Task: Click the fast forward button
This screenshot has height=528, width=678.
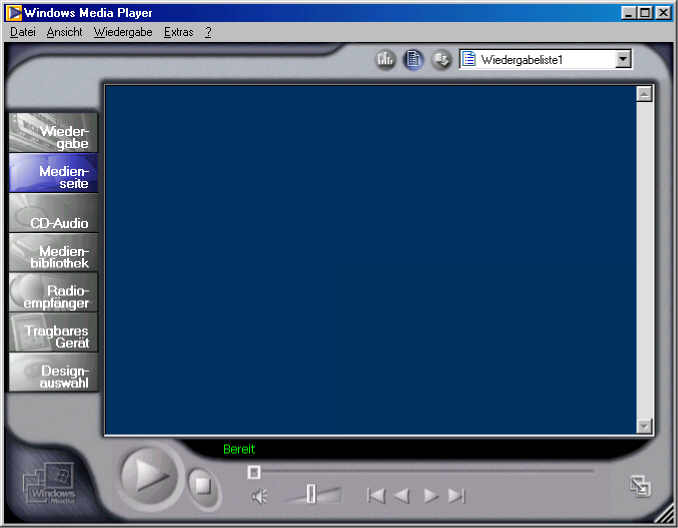Action: [x=430, y=496]
